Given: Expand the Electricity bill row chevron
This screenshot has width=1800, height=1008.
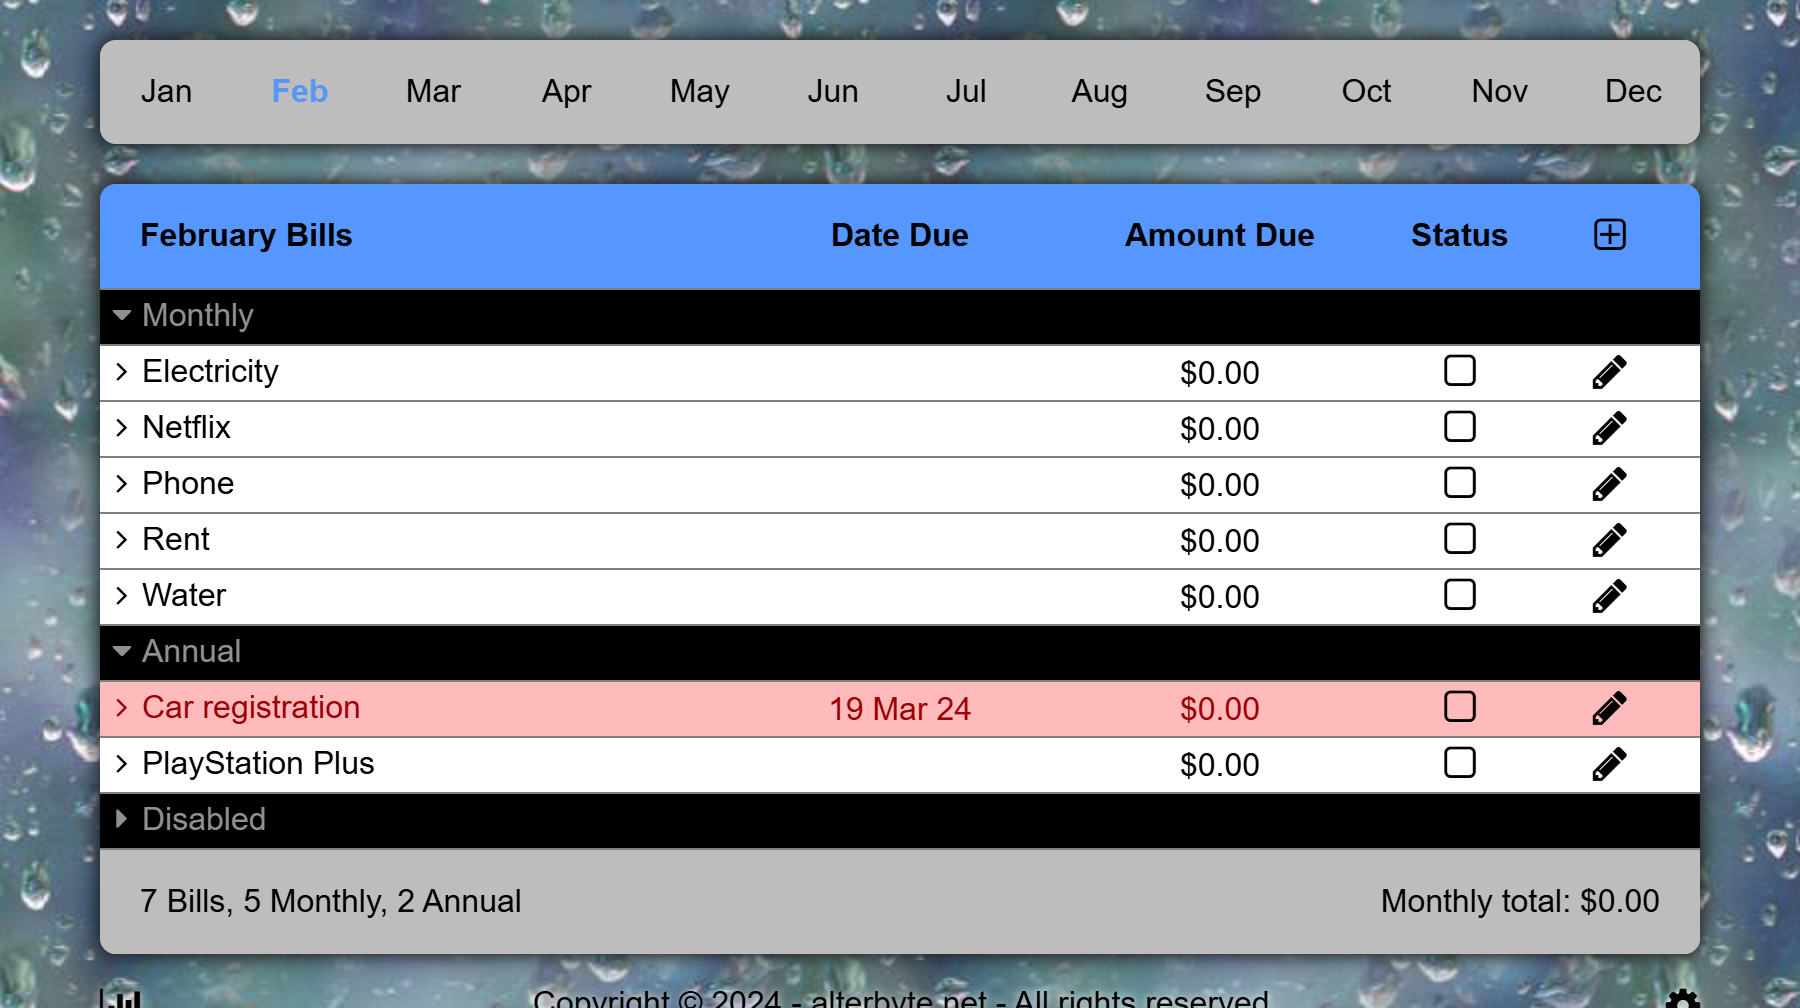Looking at the screenshot, I should click(122, 372).
